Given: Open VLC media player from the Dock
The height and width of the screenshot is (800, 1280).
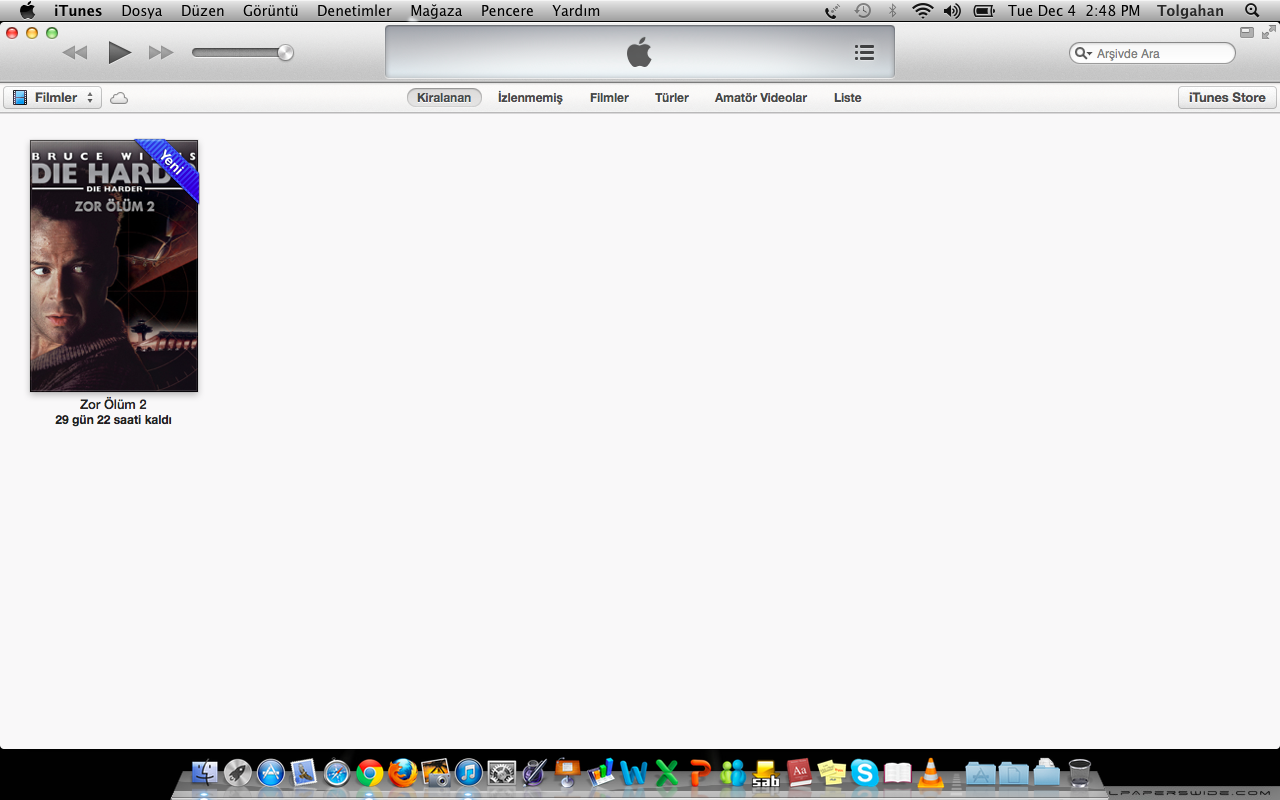Looking at the screenshot, I should (931, 772).
